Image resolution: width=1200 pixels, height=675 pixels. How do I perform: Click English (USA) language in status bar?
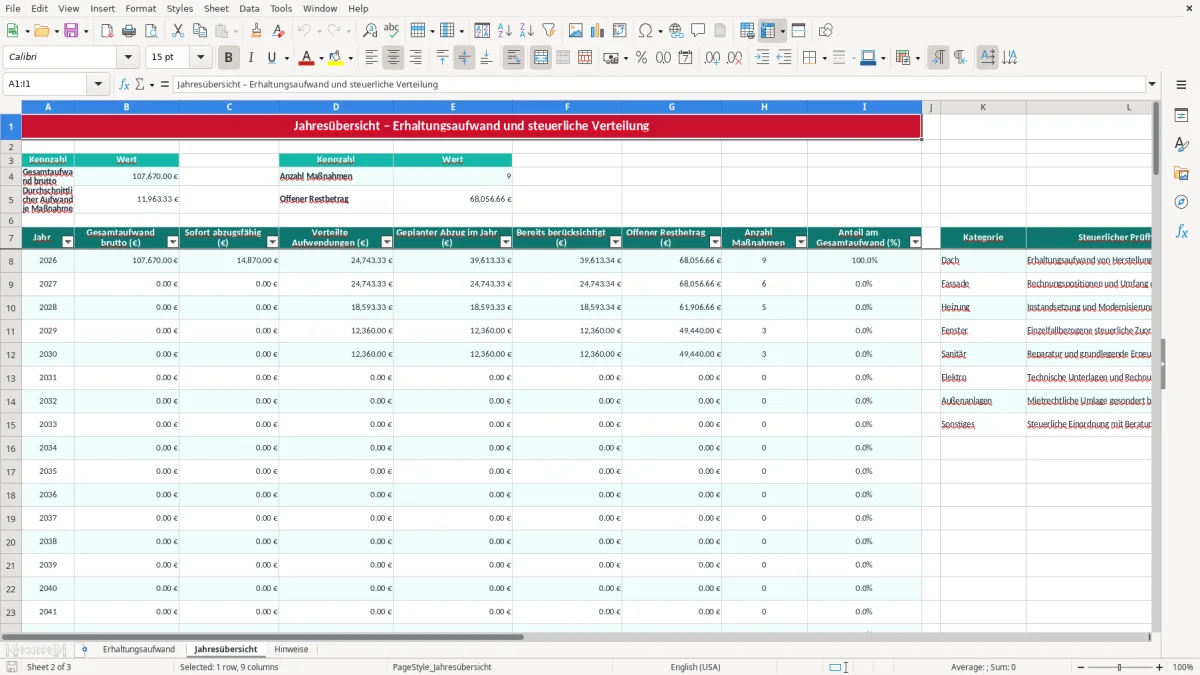(695, 667)
